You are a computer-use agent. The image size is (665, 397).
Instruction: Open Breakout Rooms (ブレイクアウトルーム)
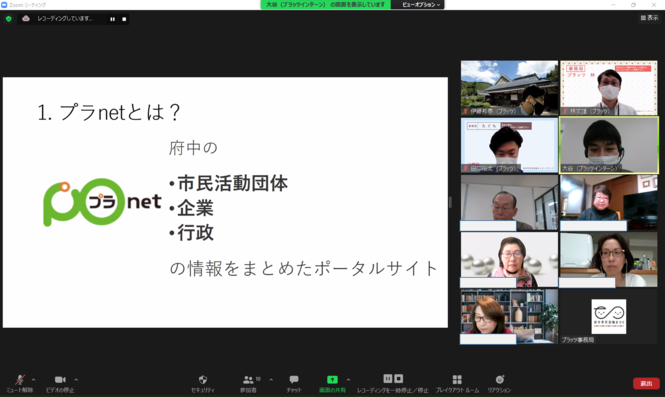coord(457,383)
